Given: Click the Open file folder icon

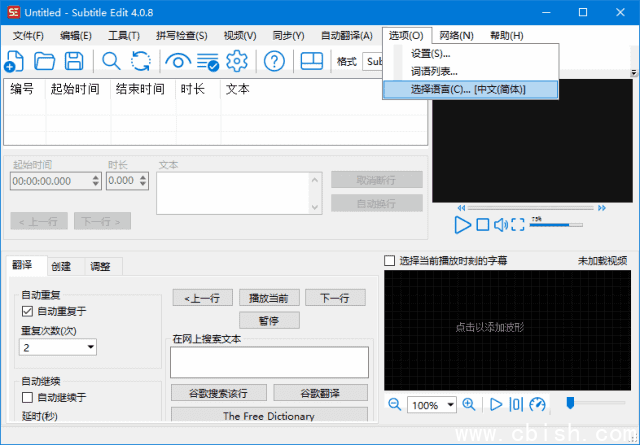Looking at the screenshot, I should (45, 61).
